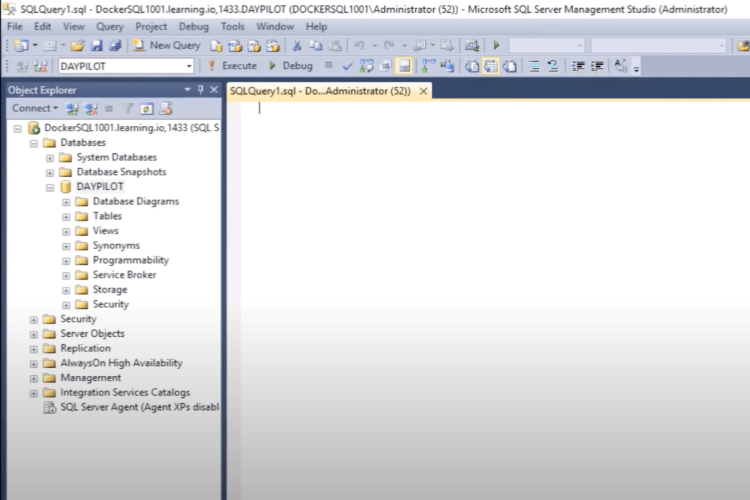Expand the Programmability folder
The height and width of the screenshot is (500, 750).
(x=66, y=261)
